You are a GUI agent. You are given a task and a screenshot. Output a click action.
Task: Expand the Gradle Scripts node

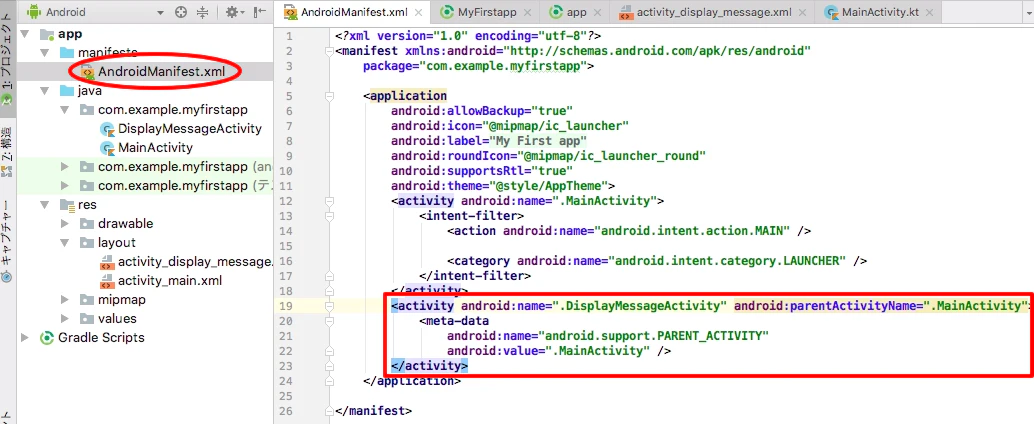tap(25, 338)
